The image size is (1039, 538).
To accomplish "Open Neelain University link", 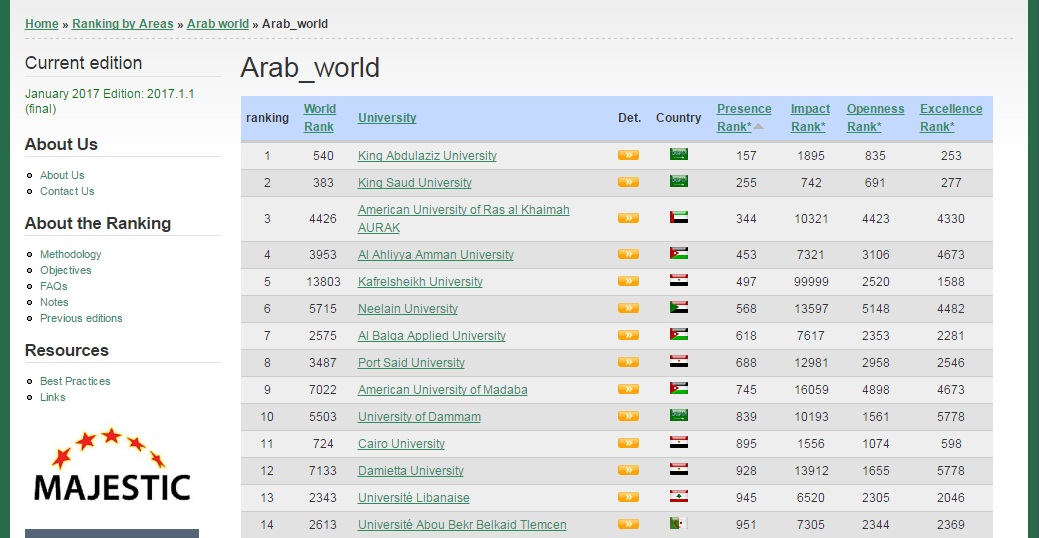I will pos(408,309).
